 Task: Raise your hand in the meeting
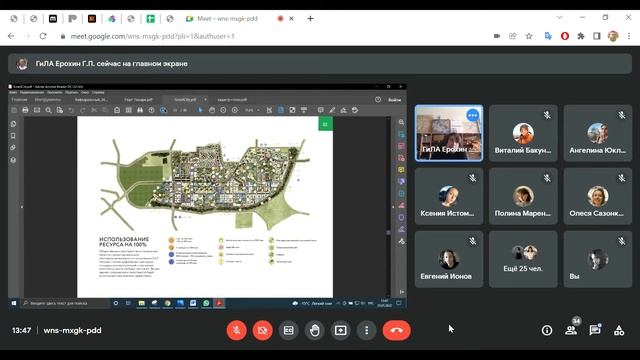(315, 330)
